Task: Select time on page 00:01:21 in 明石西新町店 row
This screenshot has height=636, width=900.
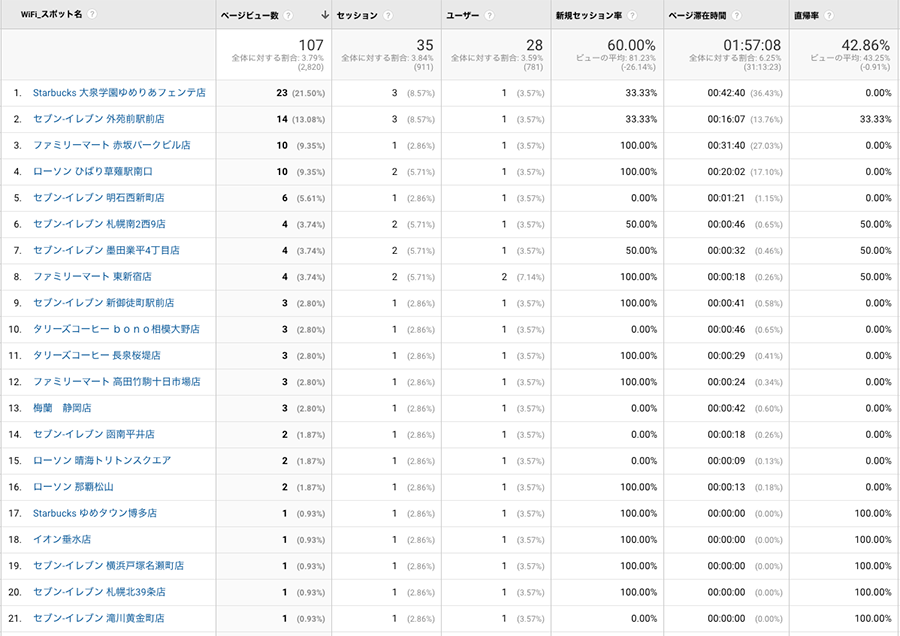Action: point(726,198)
